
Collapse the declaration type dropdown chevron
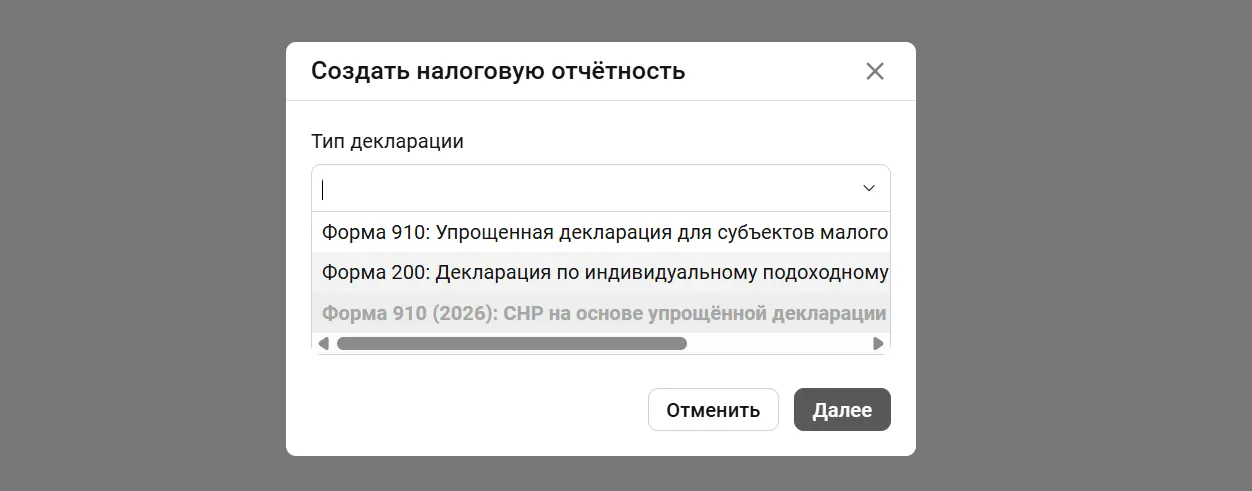click(869, 188)
